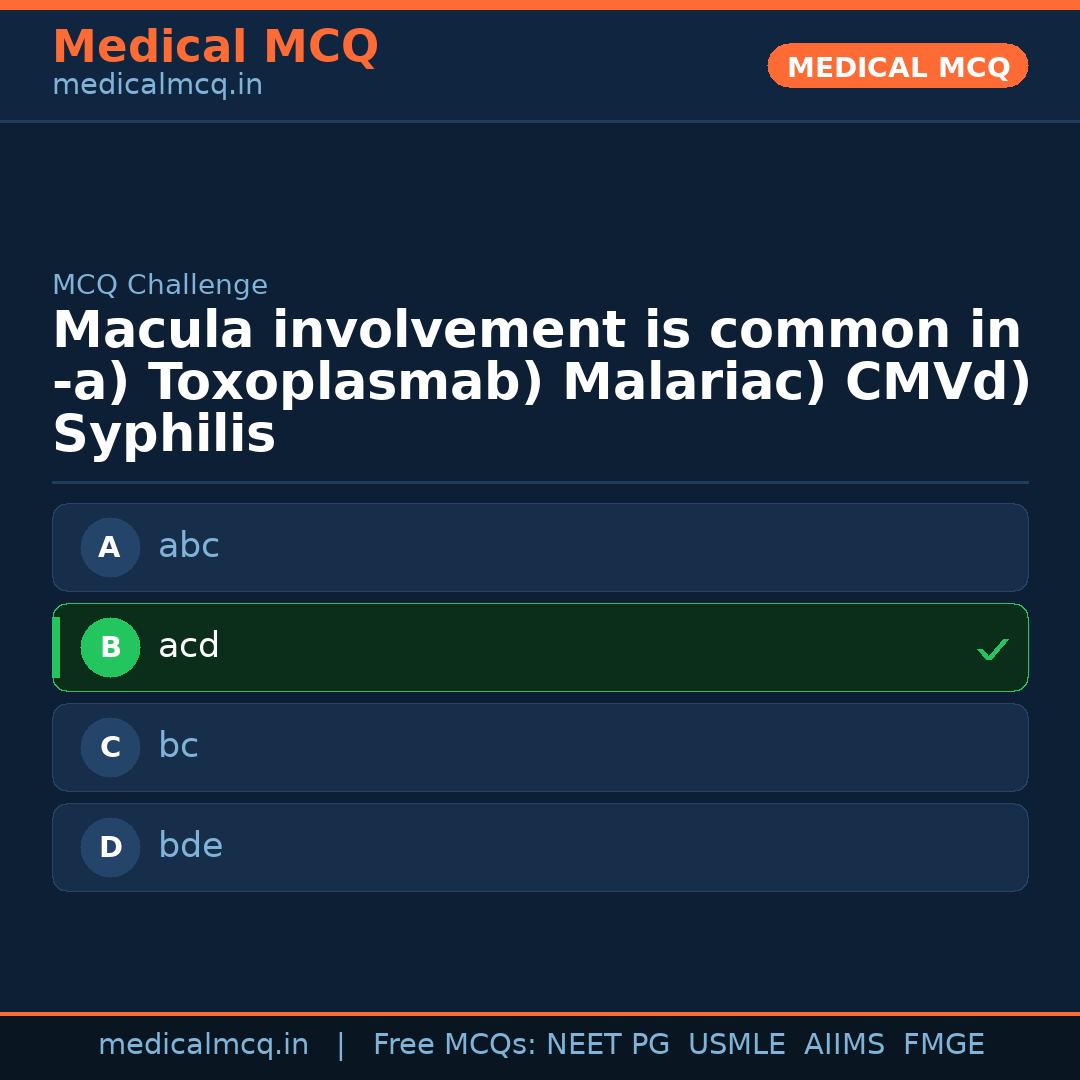Open the medicalmcq.in link in the header
This screenshot has width=1080, height=1080.
(x=157, y=85)
